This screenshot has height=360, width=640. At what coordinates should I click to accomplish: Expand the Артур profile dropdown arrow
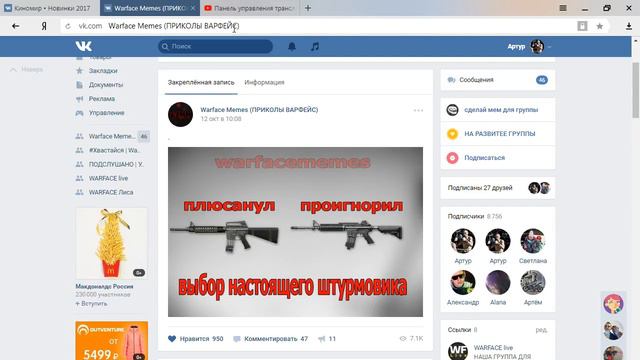[x=549, y=47]
